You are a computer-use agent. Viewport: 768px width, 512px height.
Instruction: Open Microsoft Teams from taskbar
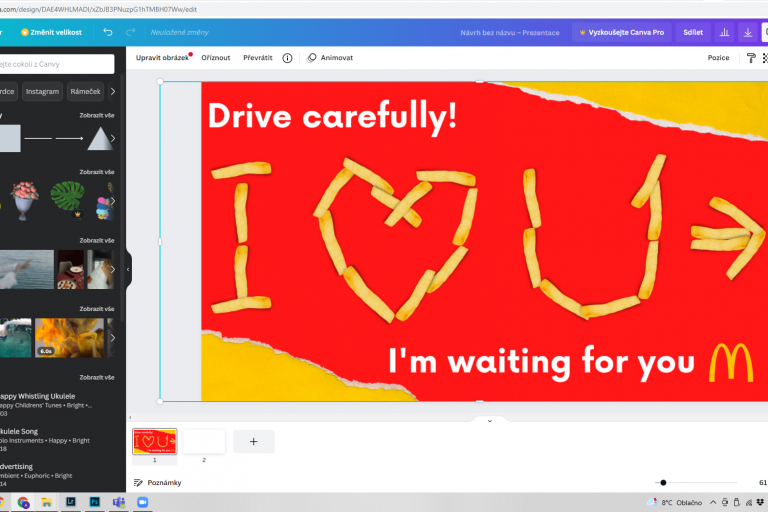(x=119, y=502)
